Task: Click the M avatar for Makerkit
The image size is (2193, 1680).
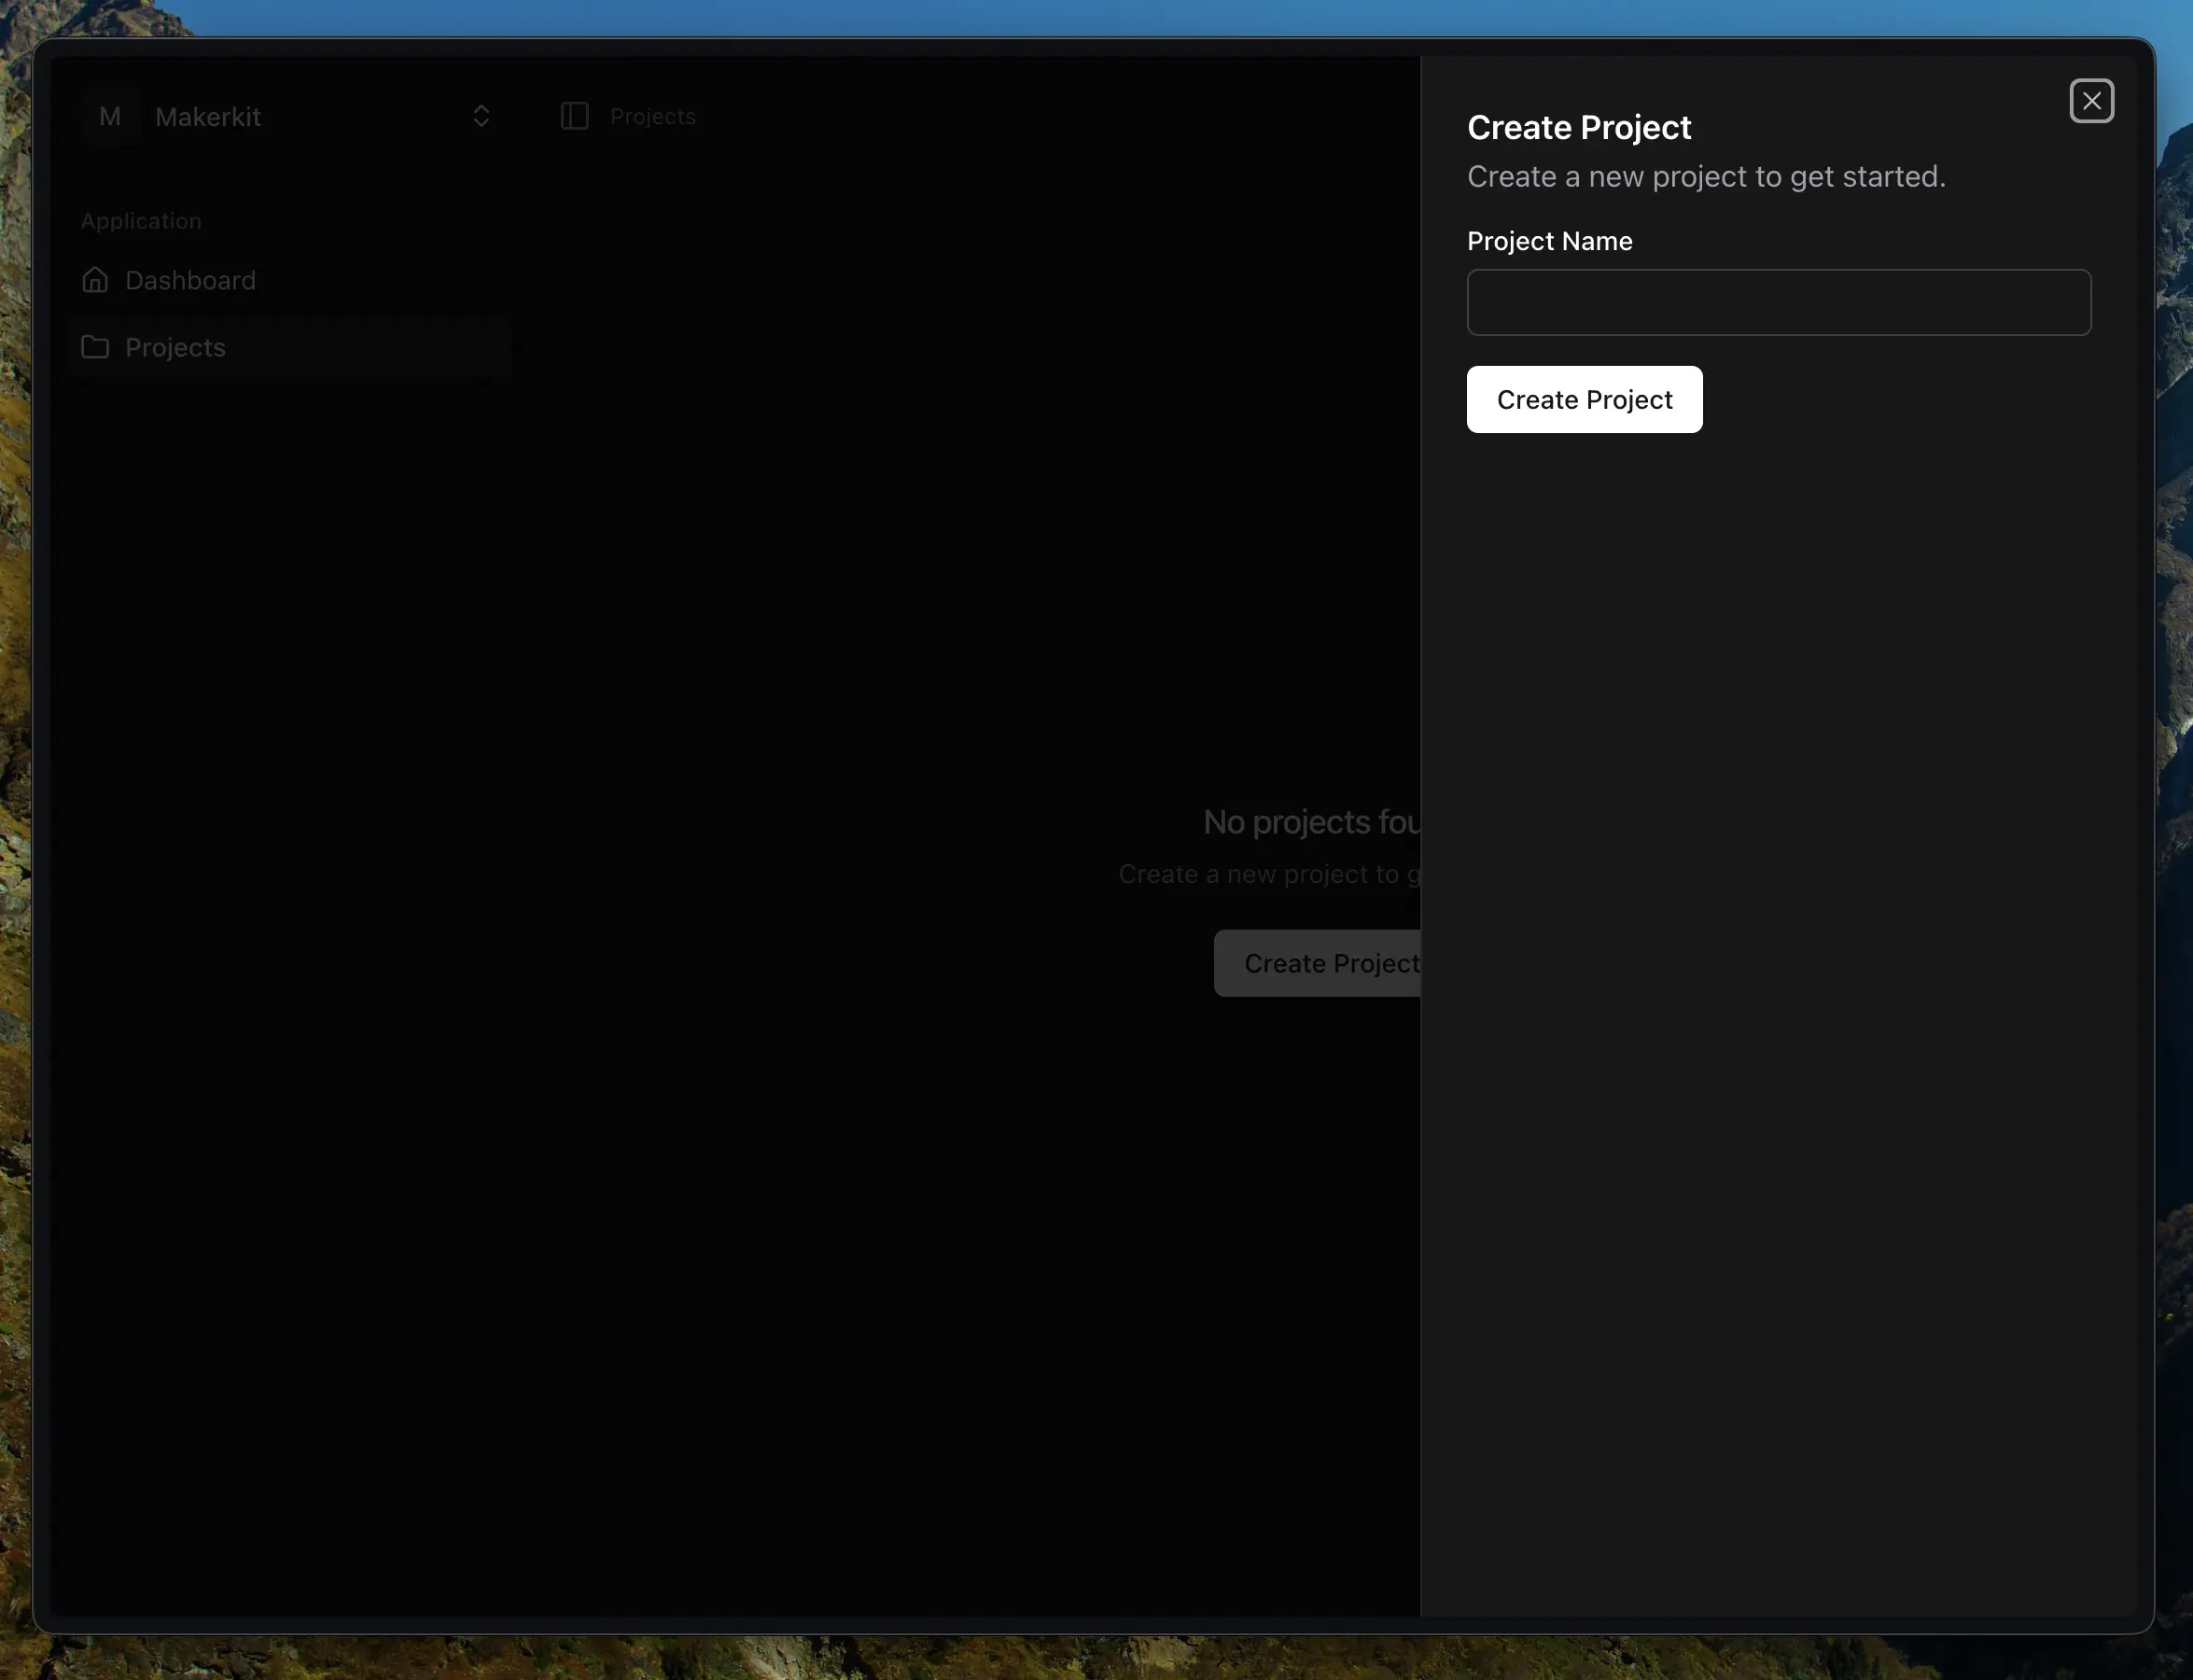Action: [x=110, y=116]
